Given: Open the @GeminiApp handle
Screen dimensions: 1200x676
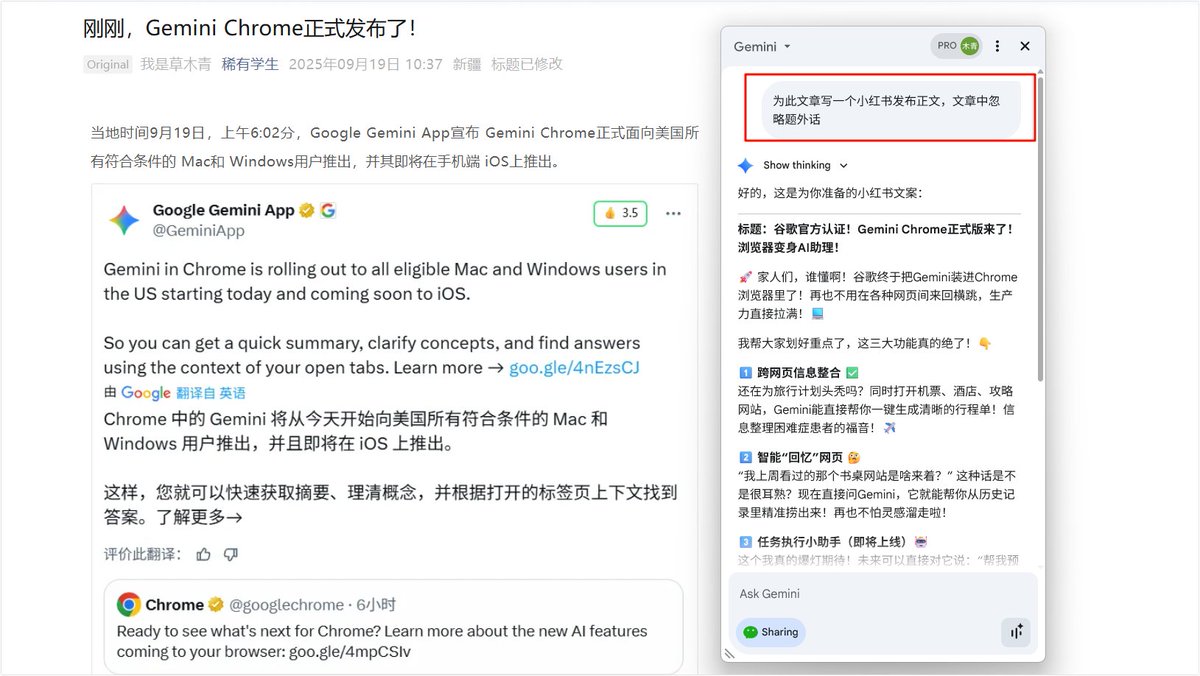Looking at the screenshot, I should coord(198,231).
